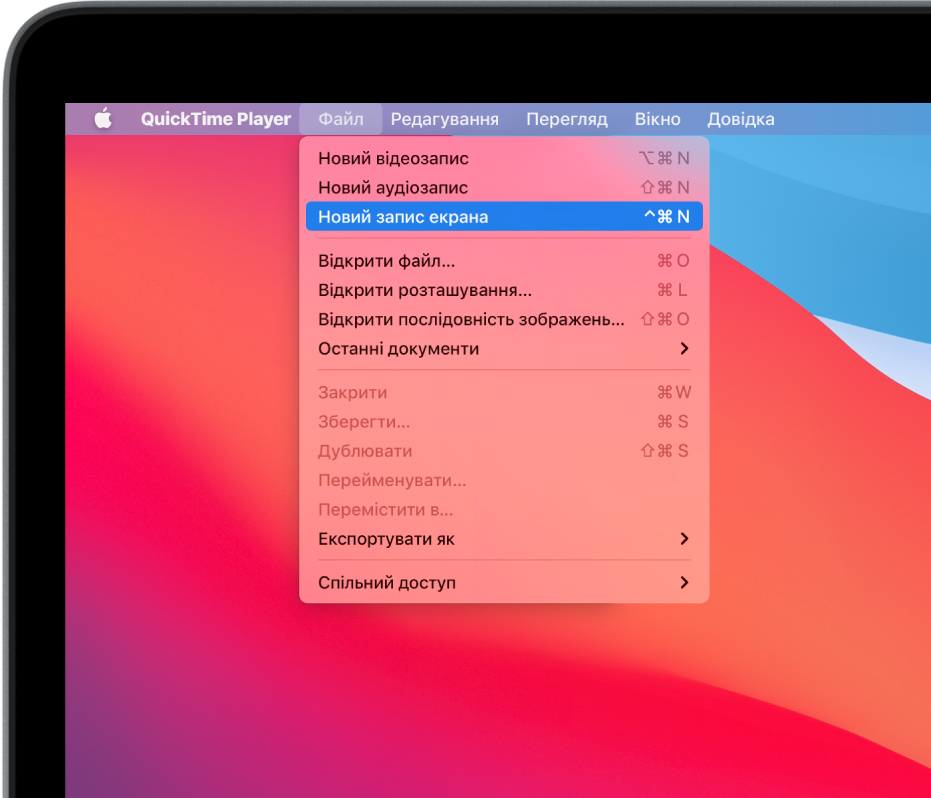The height and width of the screenshot is (798, 931).
Task: Open the Довідка menu
Action: [x=740, y=119]
